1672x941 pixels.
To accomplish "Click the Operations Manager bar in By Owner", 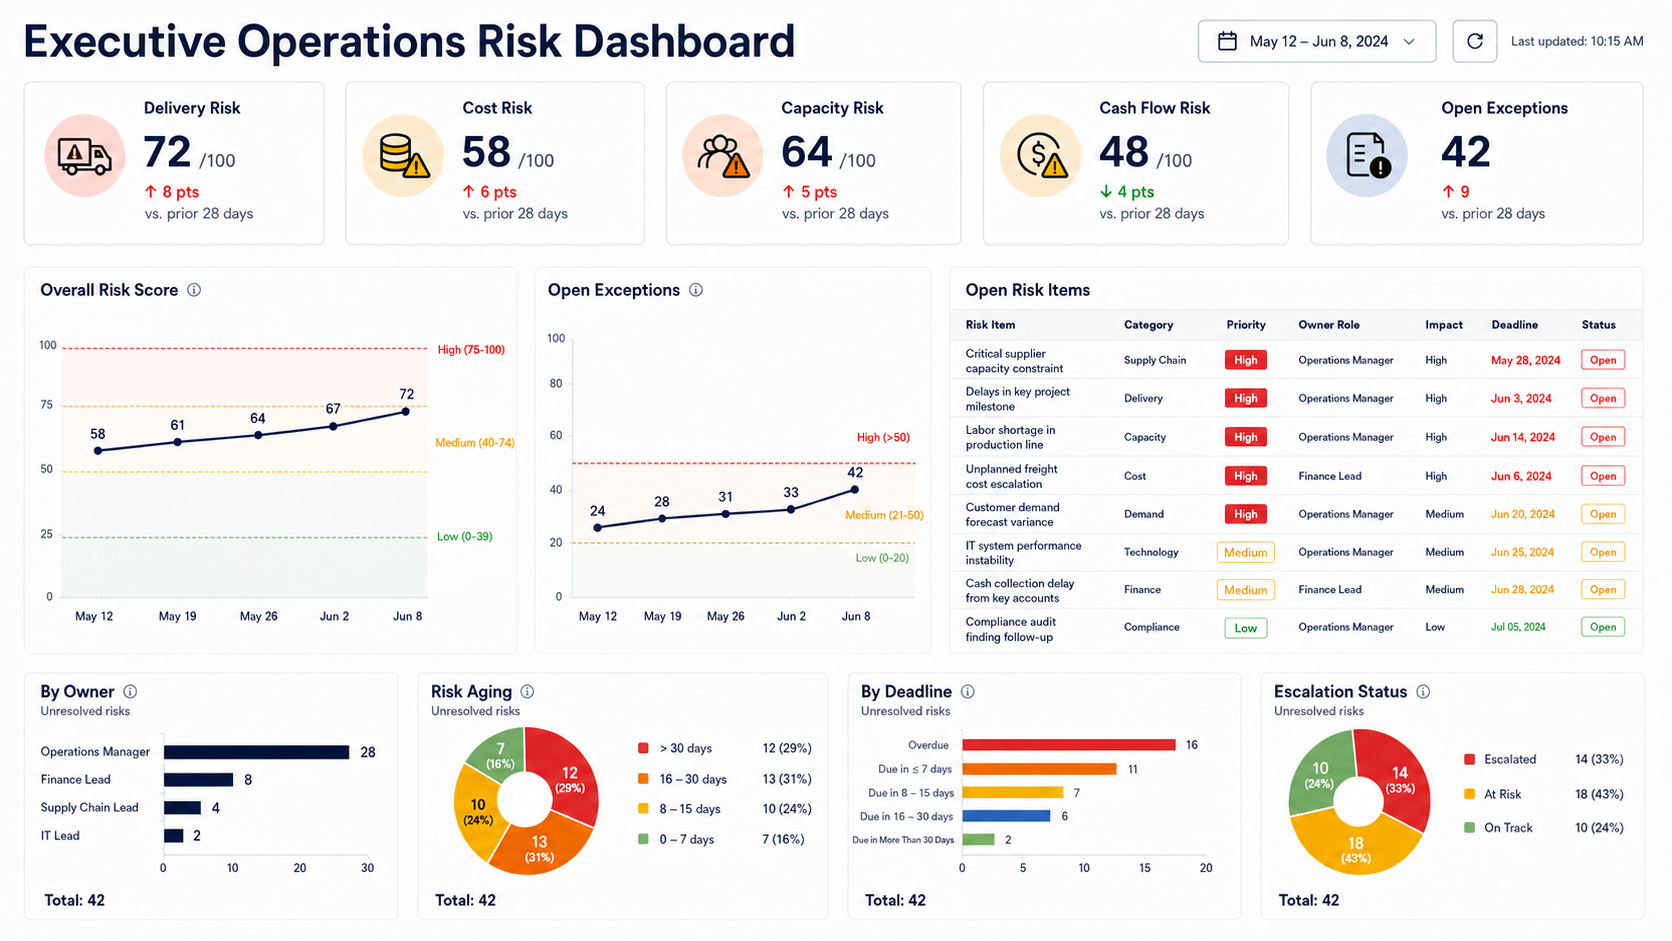I will pyautogui.click(x=256, y=752).
